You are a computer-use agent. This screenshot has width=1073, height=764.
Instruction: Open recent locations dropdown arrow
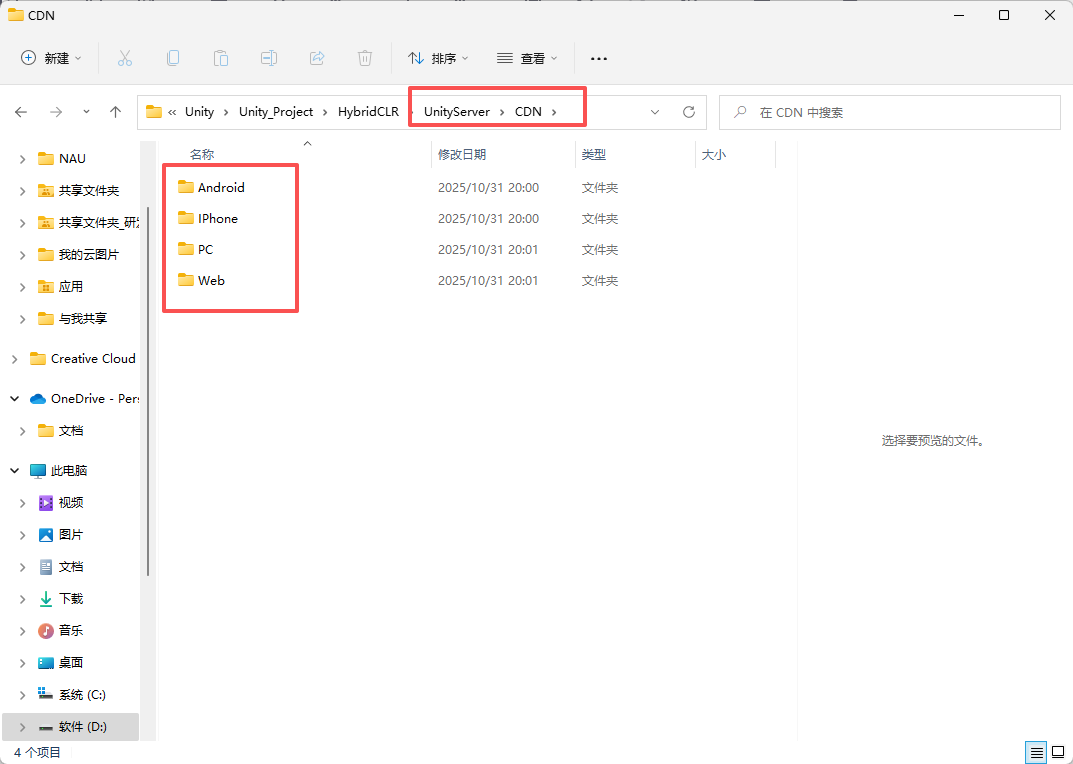tap(86, 112)
